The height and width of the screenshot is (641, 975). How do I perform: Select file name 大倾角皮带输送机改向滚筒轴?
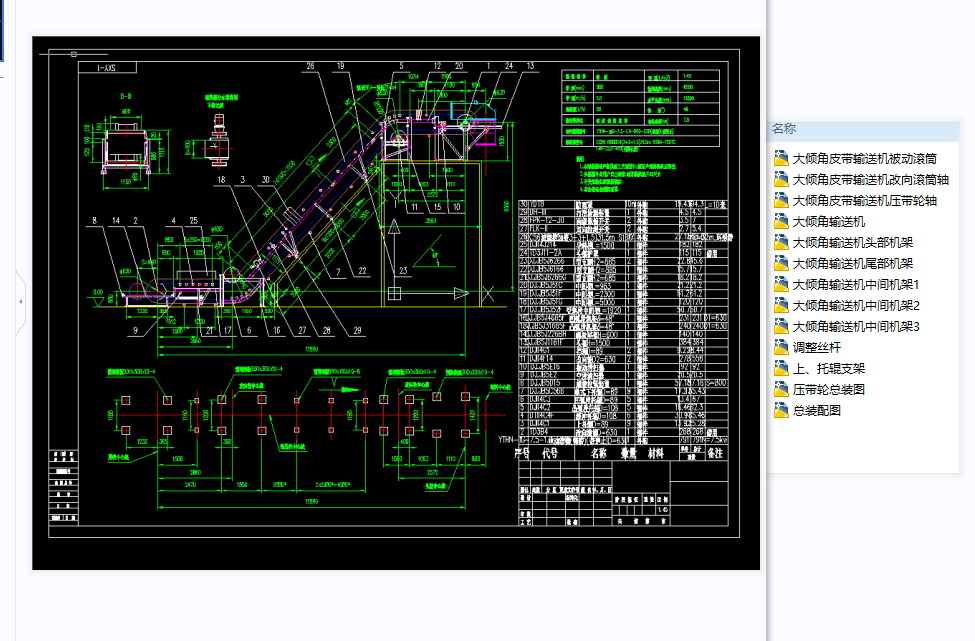click(871, 180)
